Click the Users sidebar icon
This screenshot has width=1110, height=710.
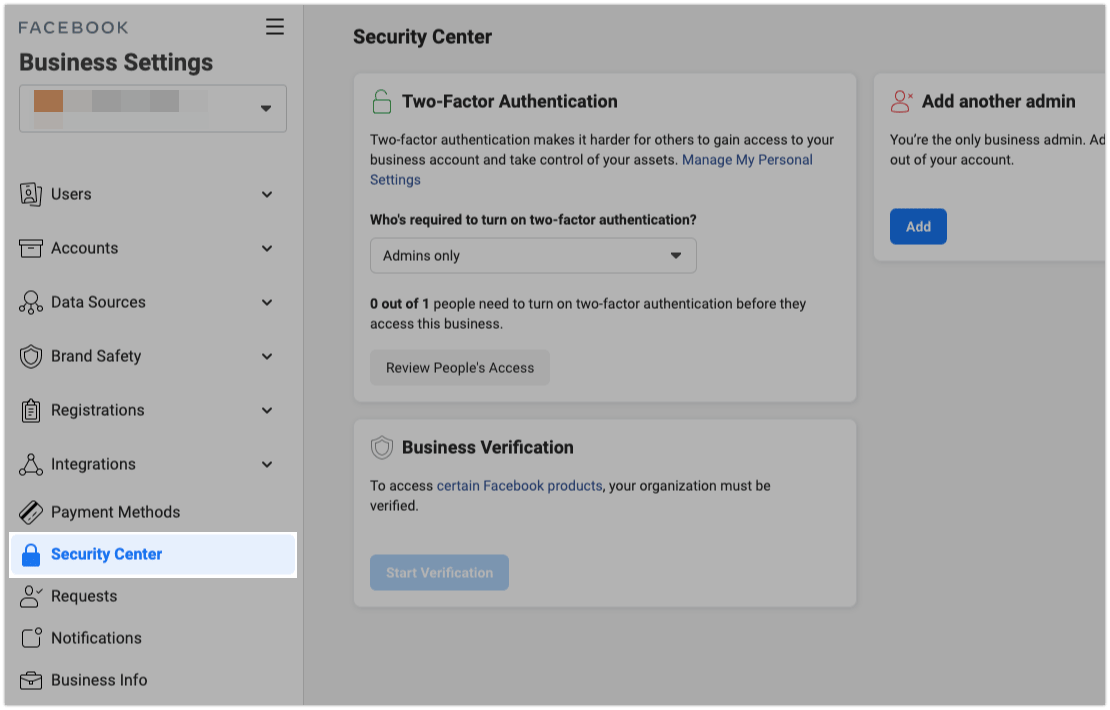30,194
